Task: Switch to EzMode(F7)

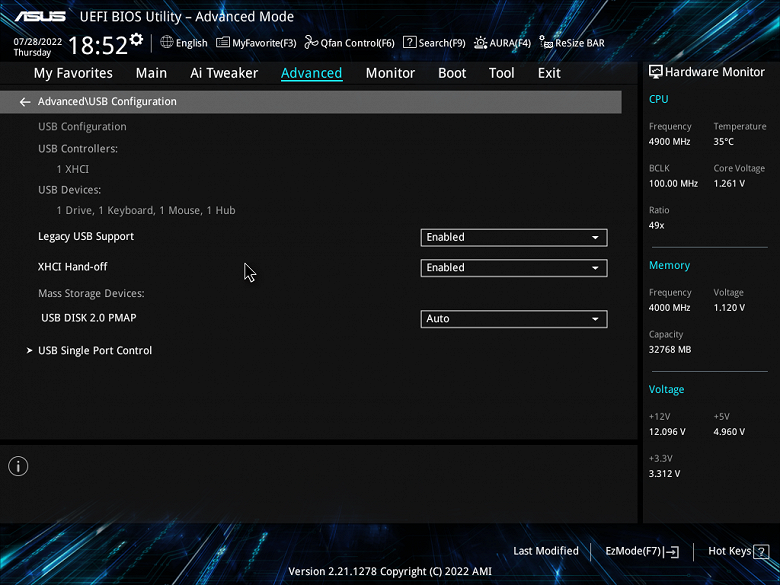Action: pyautogui.click(x=642, y=551)
